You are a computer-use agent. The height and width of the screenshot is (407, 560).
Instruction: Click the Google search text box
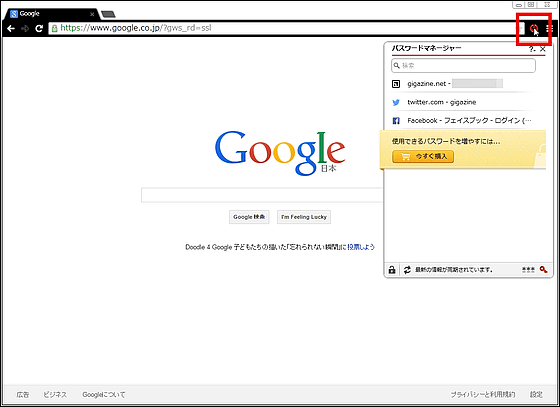(262, 195)
